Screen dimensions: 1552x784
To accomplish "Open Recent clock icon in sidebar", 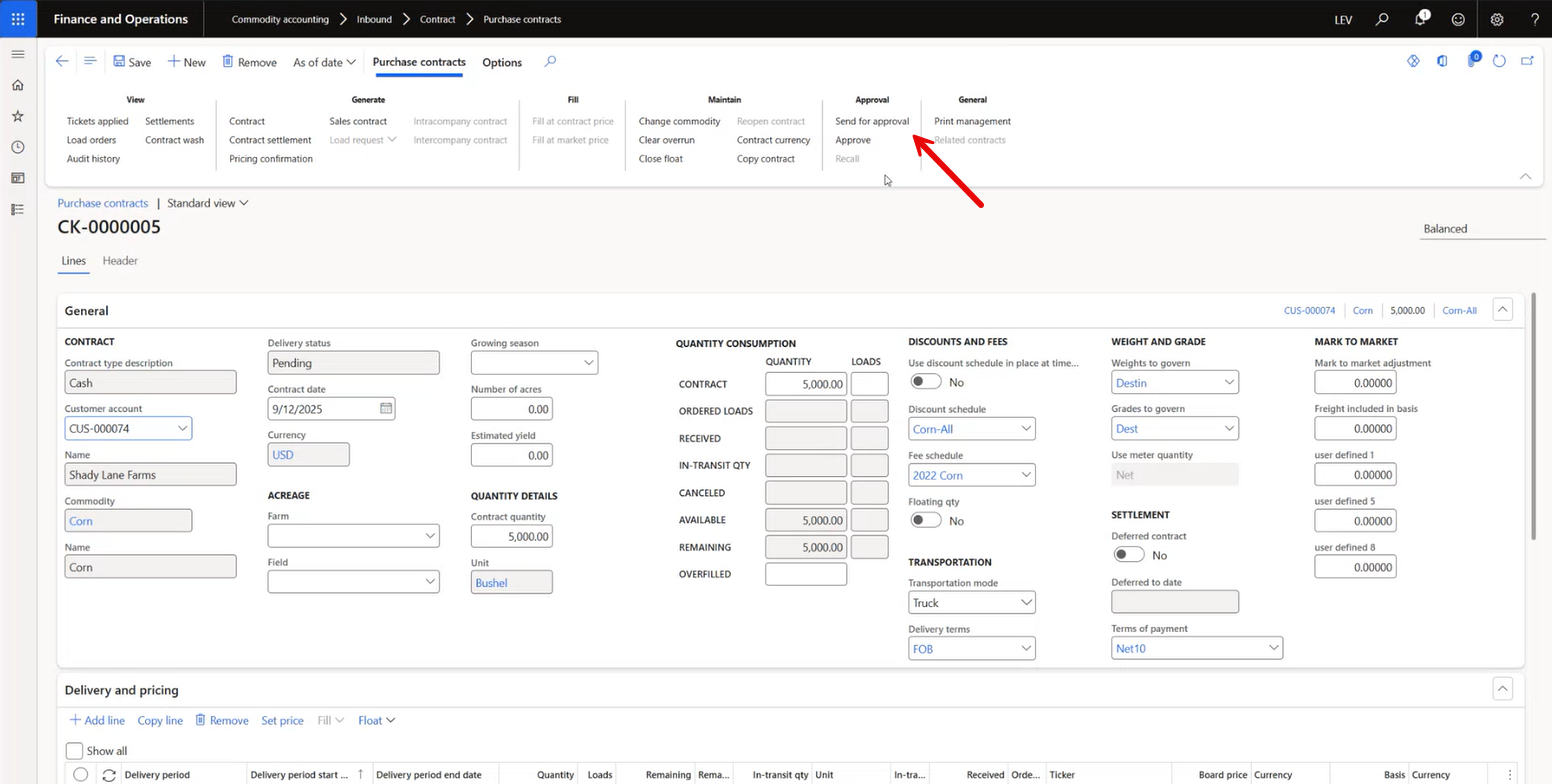I will [18, 147].
